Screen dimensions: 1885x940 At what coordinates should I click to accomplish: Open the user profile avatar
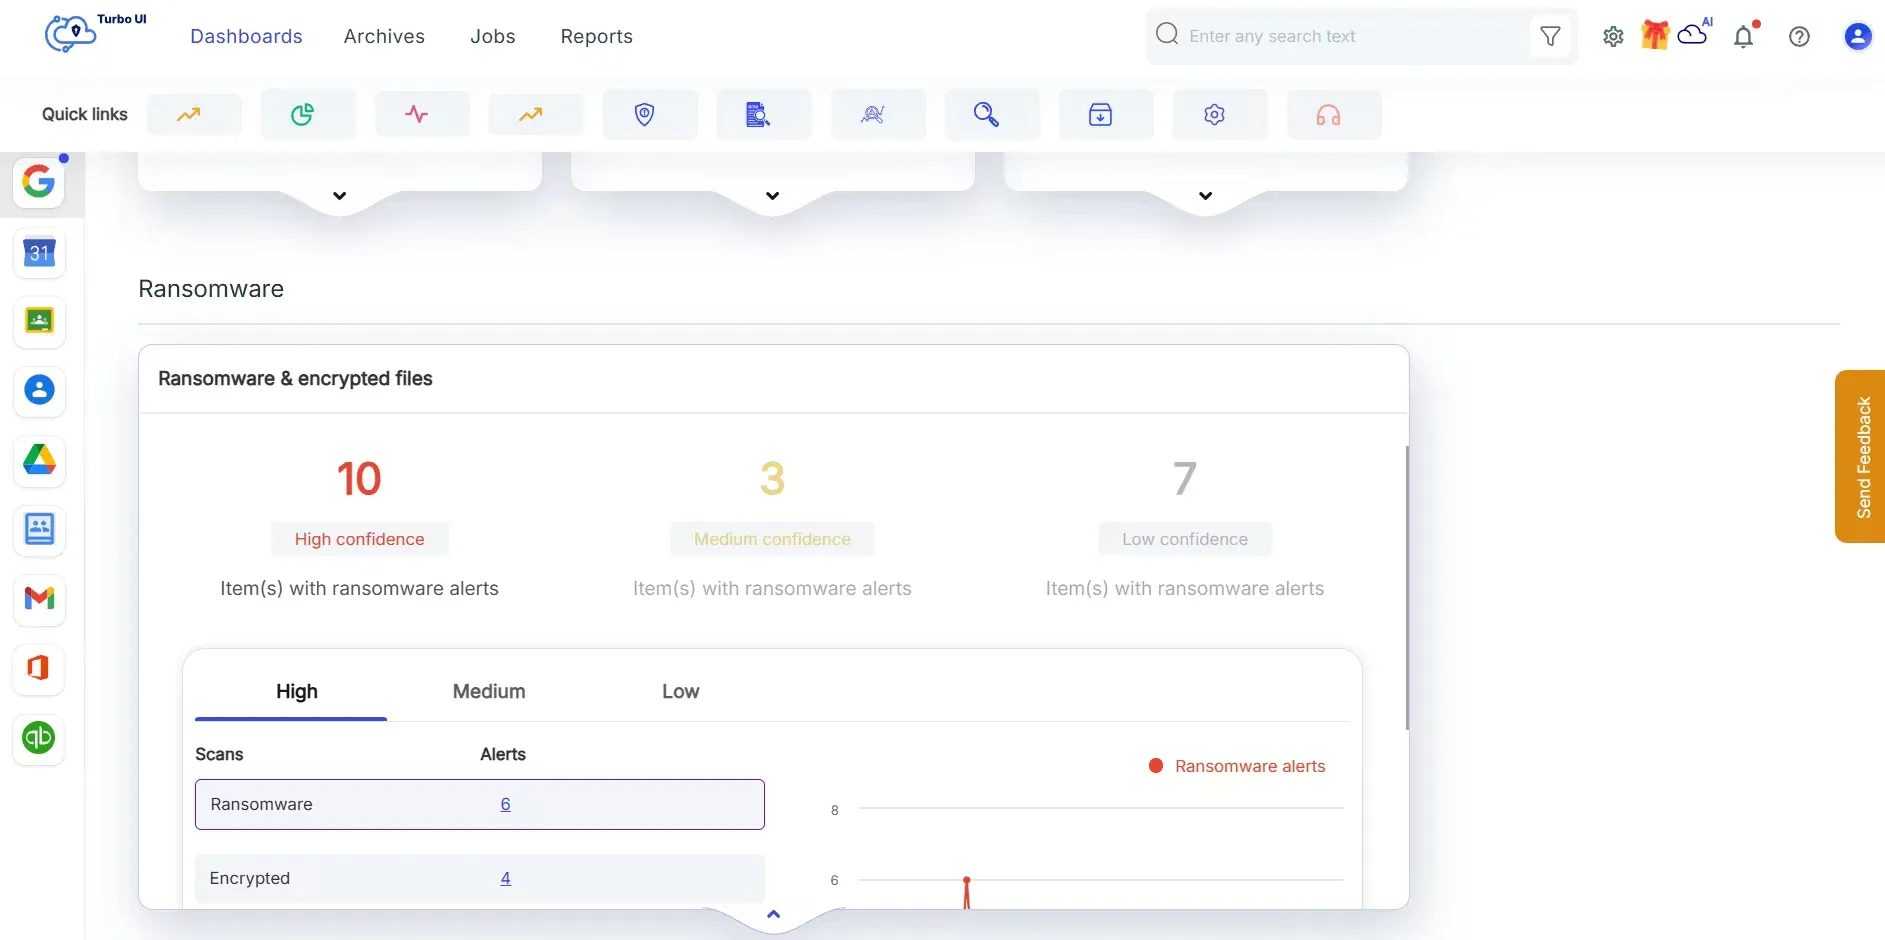click(x=1858, y=37)
